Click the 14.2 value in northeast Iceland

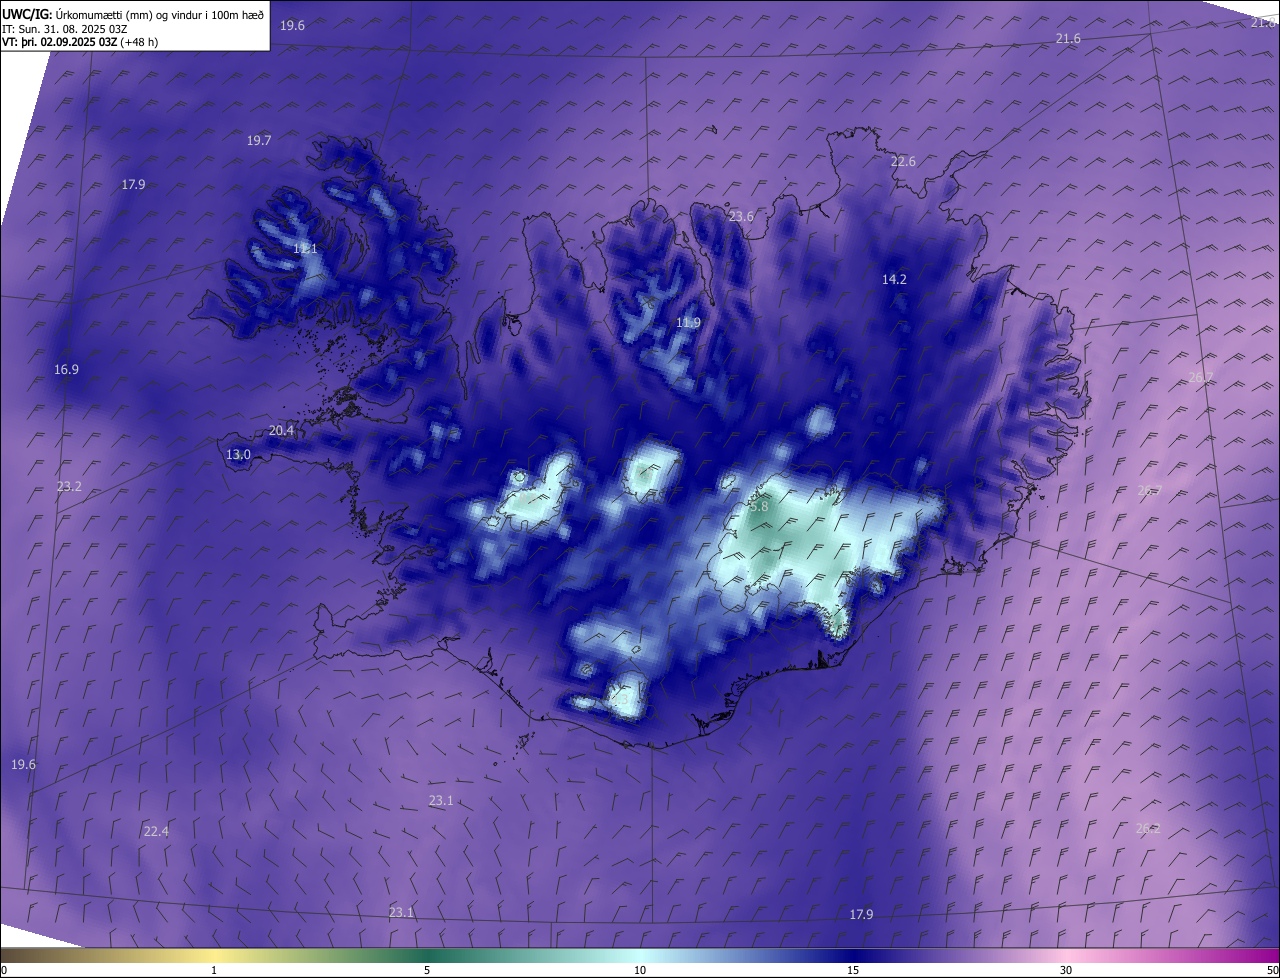(x=894, y=280)
